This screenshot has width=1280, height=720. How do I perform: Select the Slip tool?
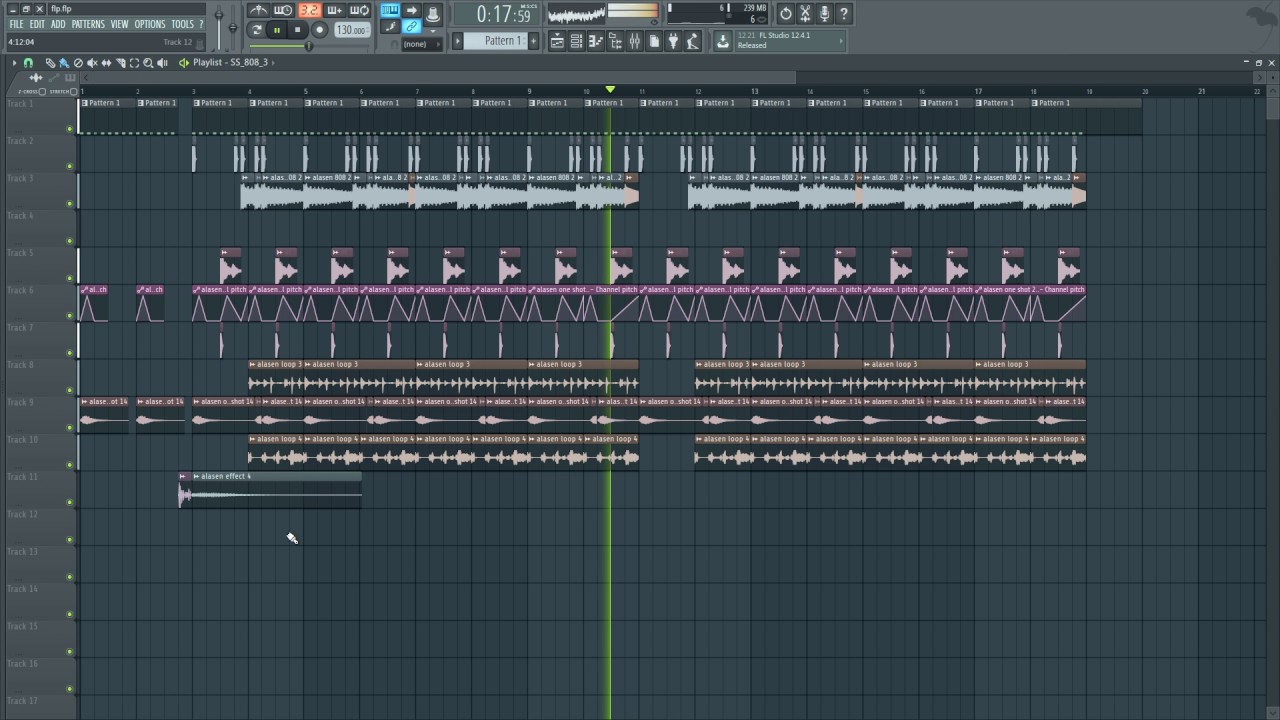[106, 62]
